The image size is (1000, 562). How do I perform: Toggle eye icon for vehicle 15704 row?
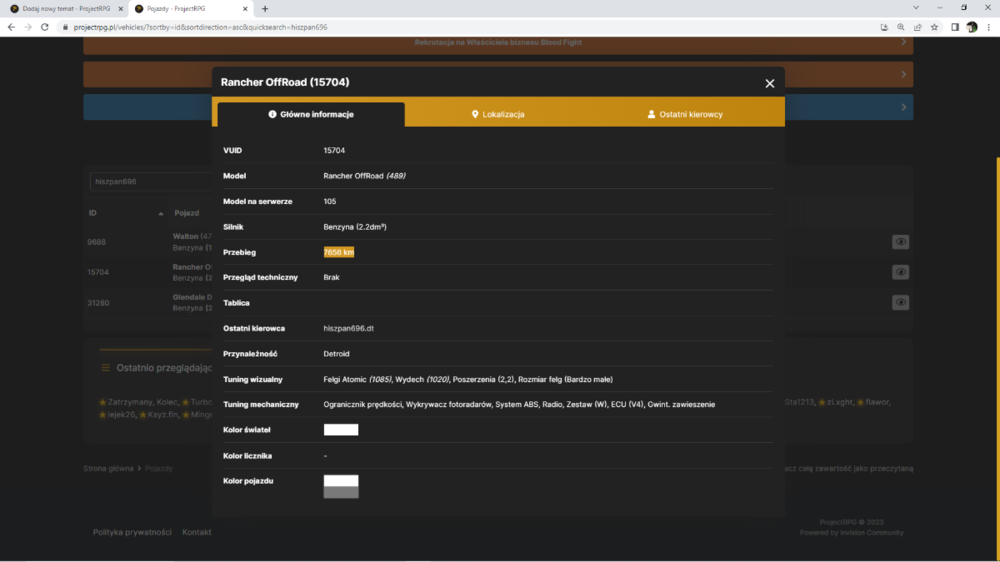(x=901, y=272)
